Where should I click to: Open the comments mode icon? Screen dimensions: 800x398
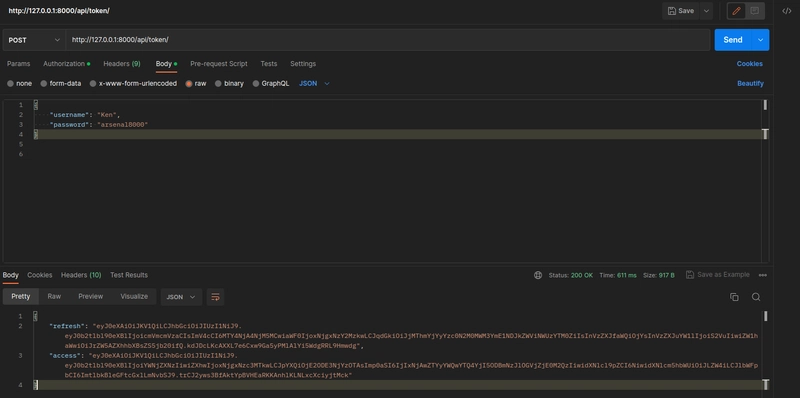click(755, 11)
